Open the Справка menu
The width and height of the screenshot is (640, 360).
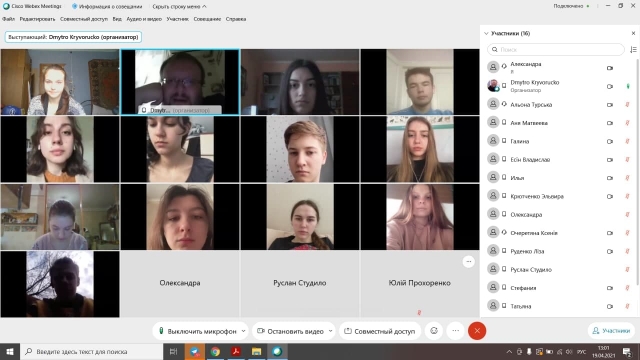[x=236, y=19]
